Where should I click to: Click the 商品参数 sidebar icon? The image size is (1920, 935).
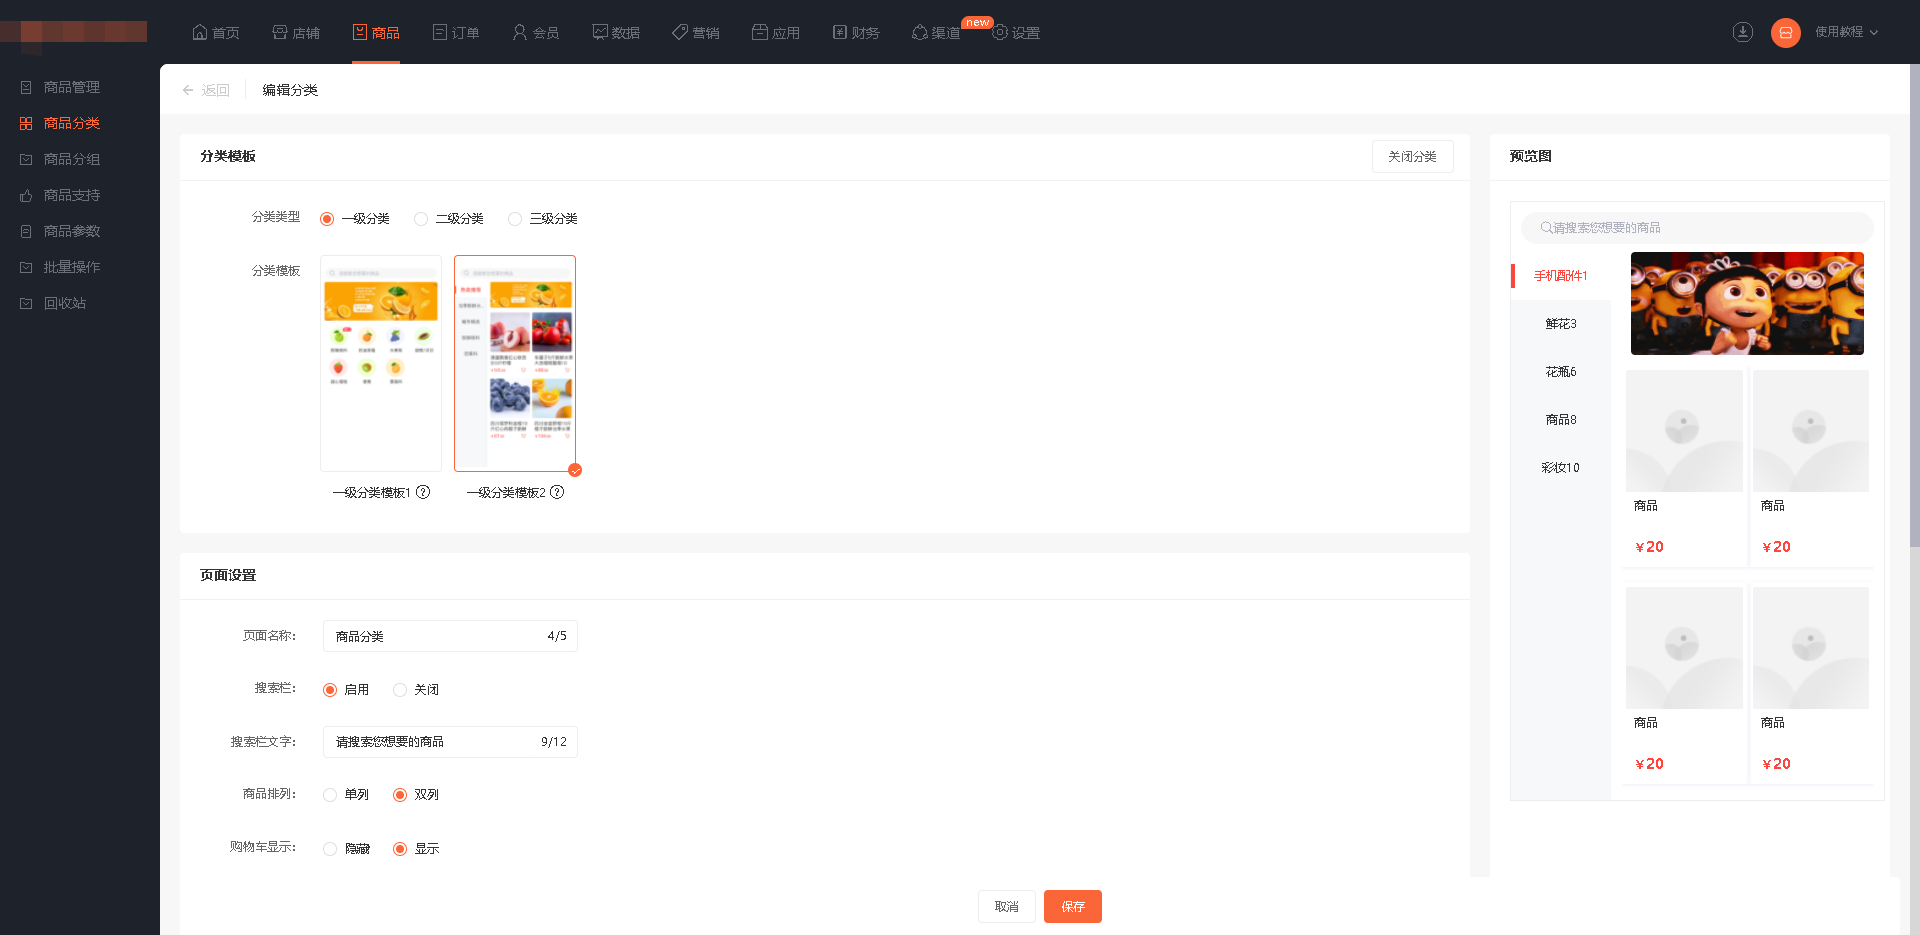[26, 232]
